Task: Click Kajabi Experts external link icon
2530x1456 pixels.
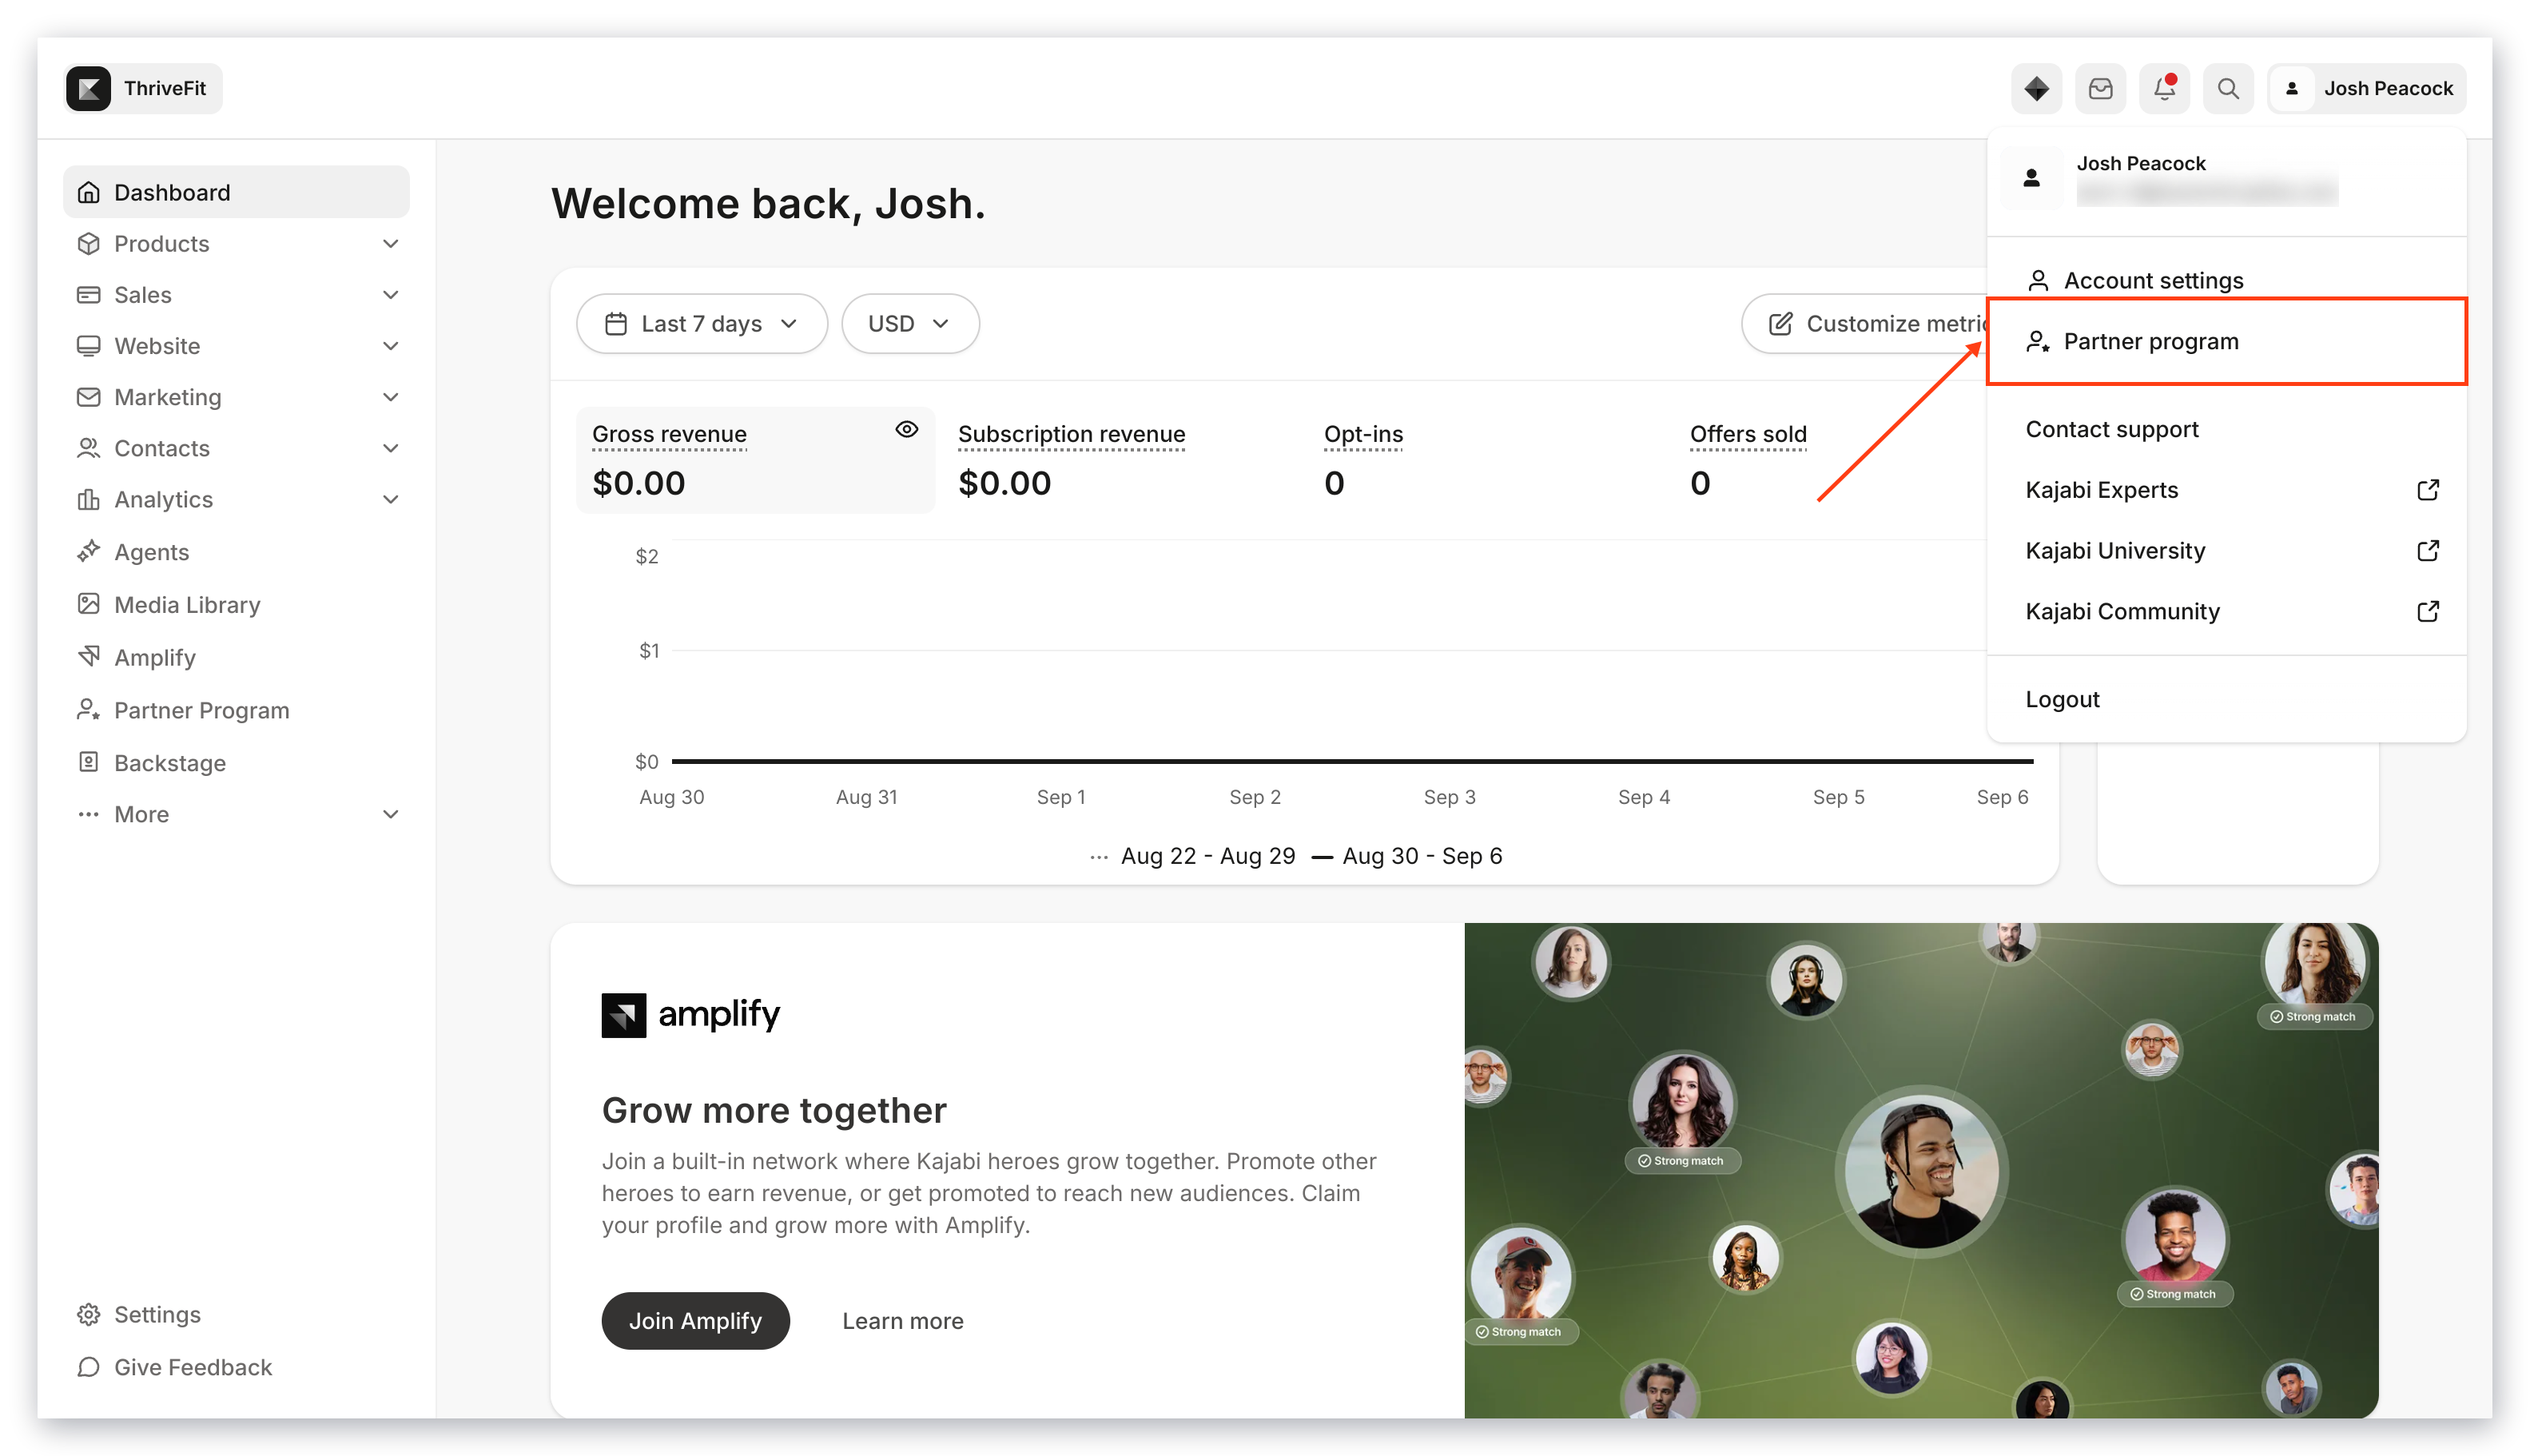Action: click(2428, 489)
